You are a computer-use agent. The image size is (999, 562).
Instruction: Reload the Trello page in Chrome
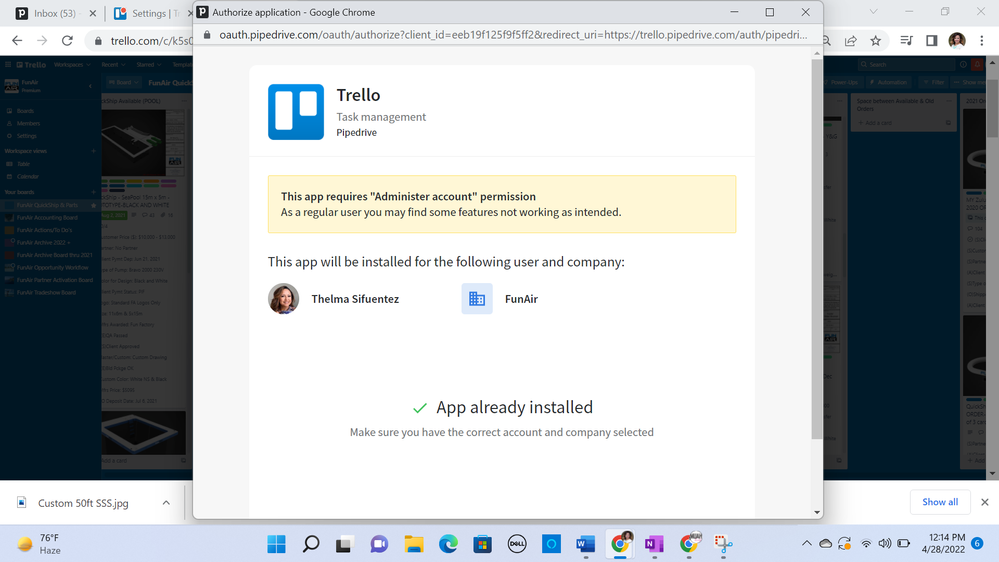[67, 41]
